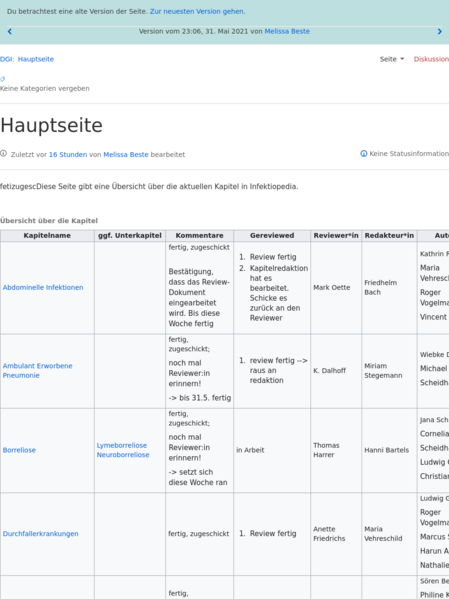449x599 pixels.
Task: Switch to the Diskussion tab
Action: tap(431, 59)
